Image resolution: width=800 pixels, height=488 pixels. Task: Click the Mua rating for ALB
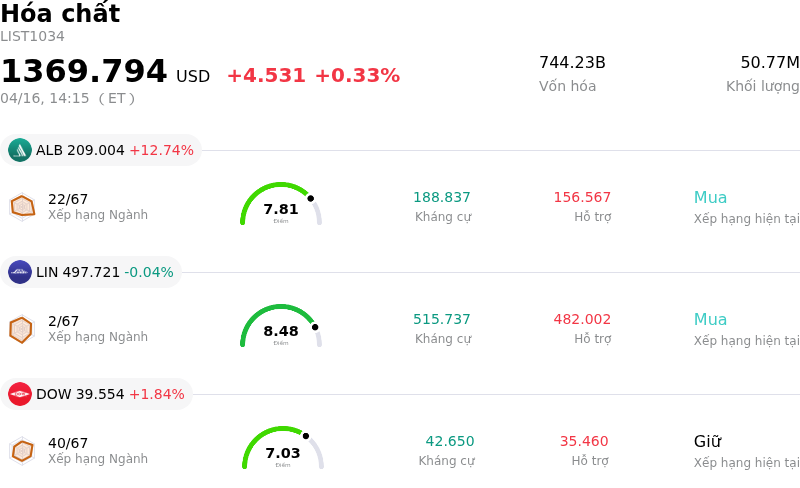710,198
